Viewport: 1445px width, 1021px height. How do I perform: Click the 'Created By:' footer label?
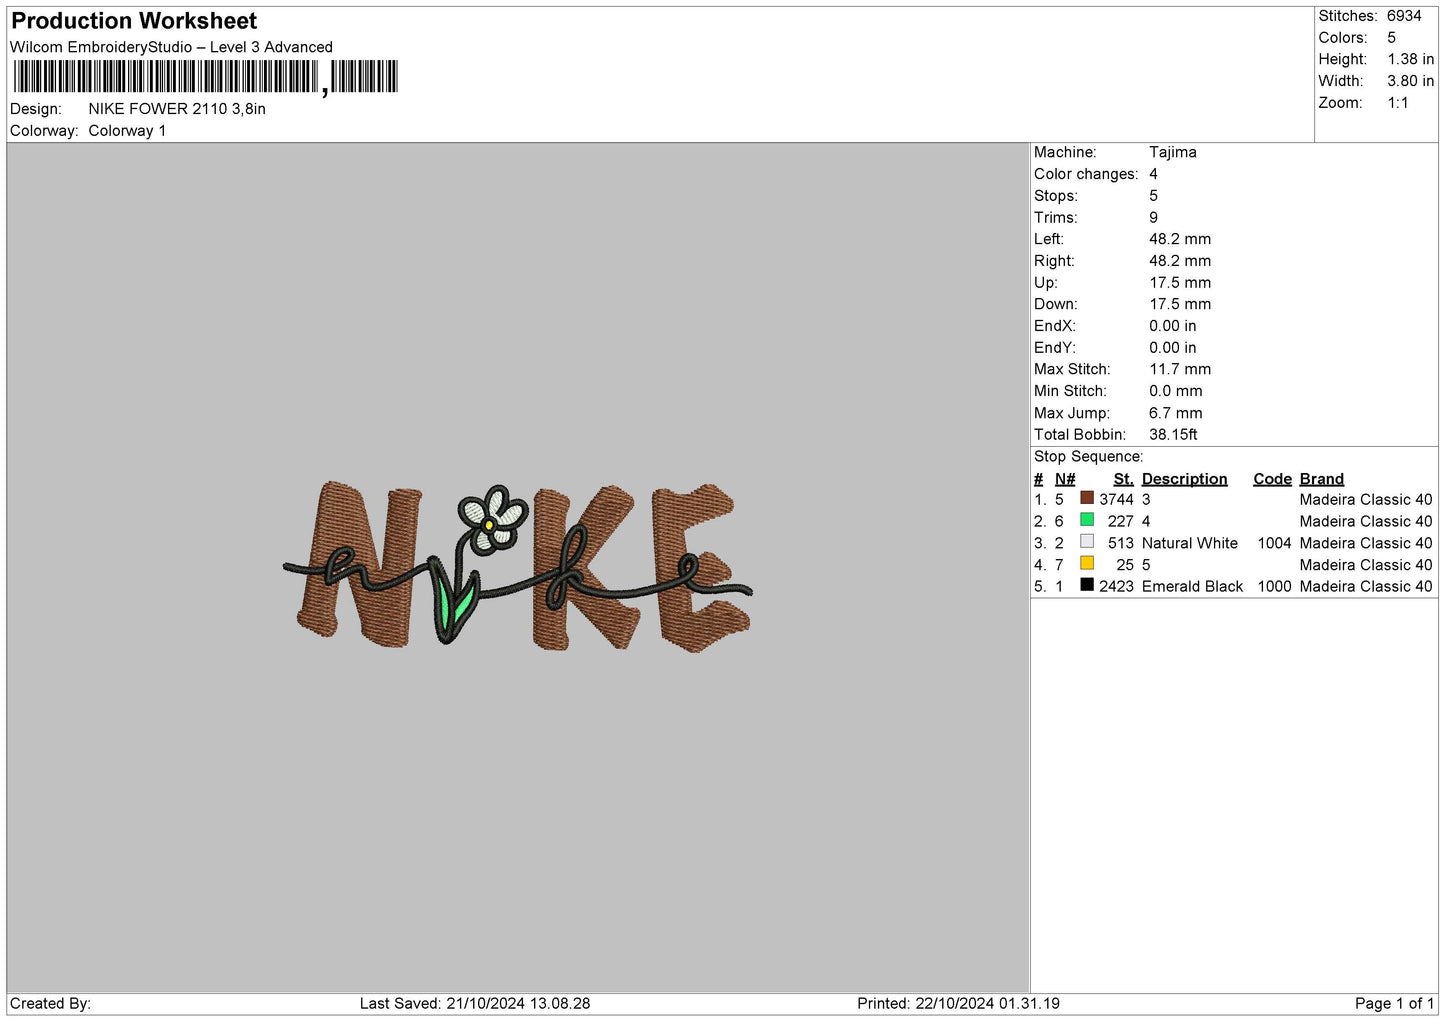[x=50, y=1004]
